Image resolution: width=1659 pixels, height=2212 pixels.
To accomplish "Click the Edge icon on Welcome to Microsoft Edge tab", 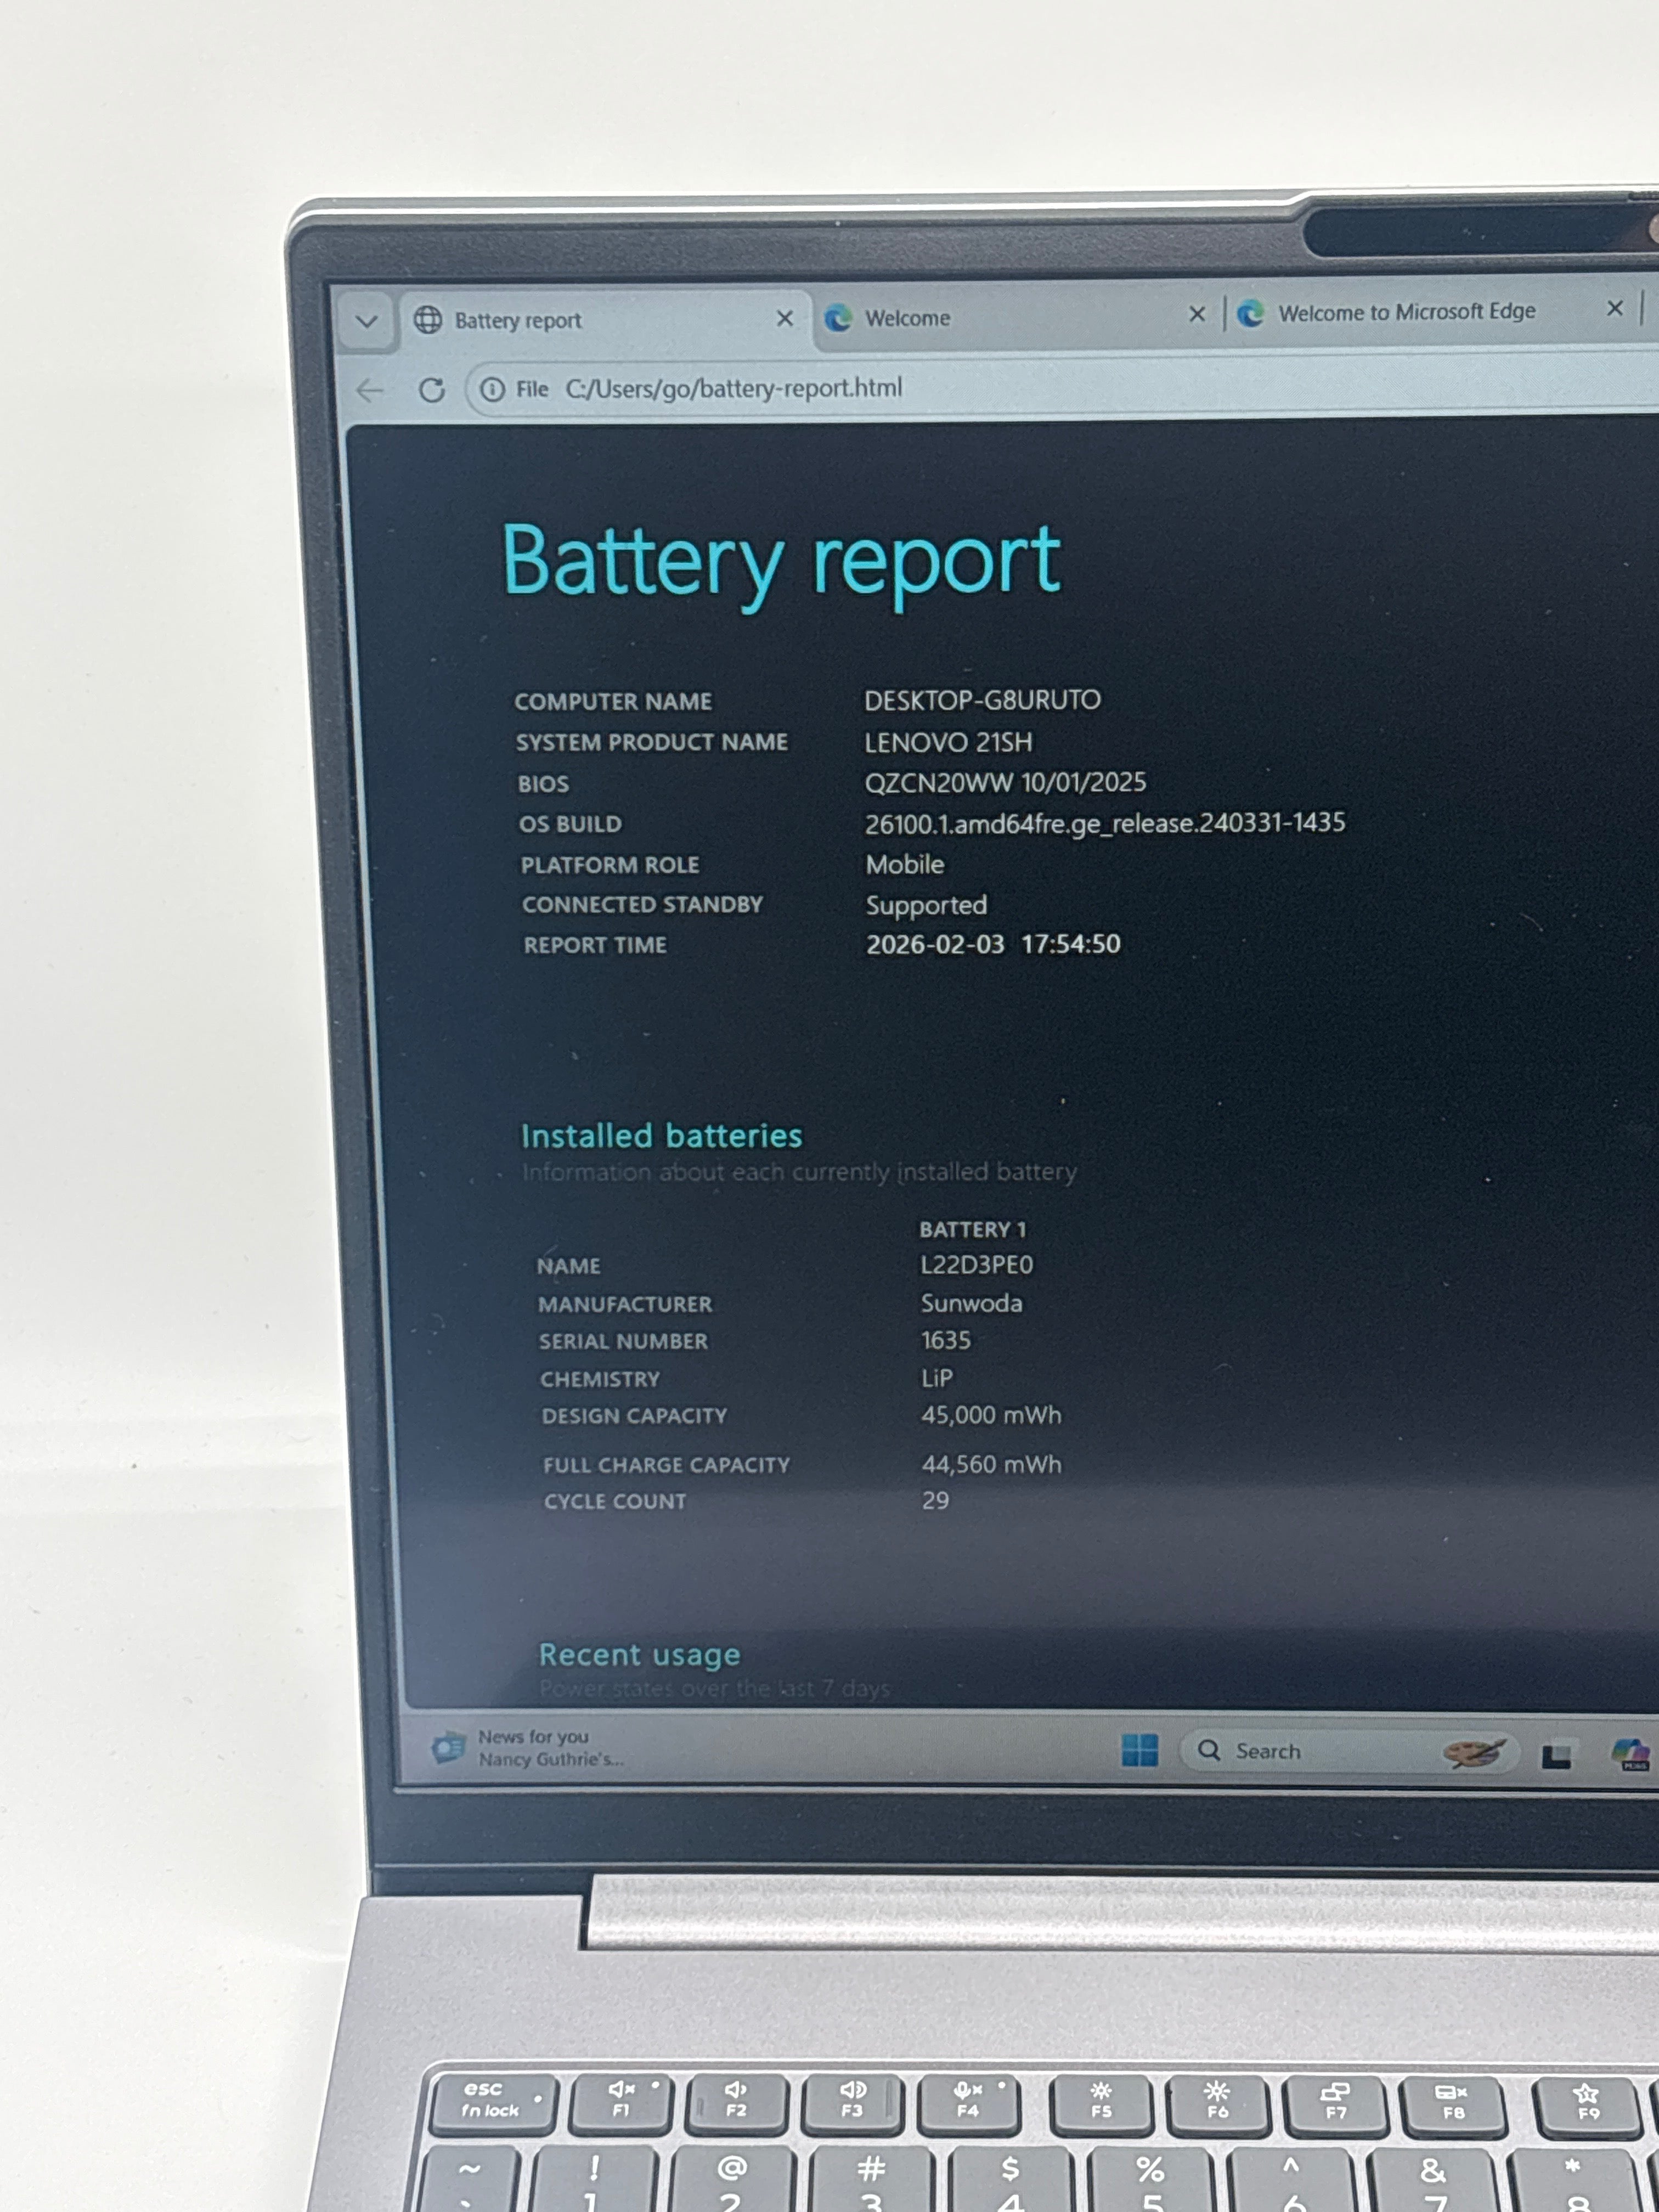I will point(1250,314).
